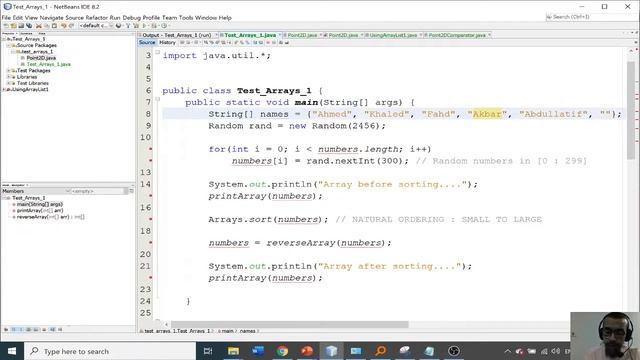Click the New File toolbar icon

[5, 26]
